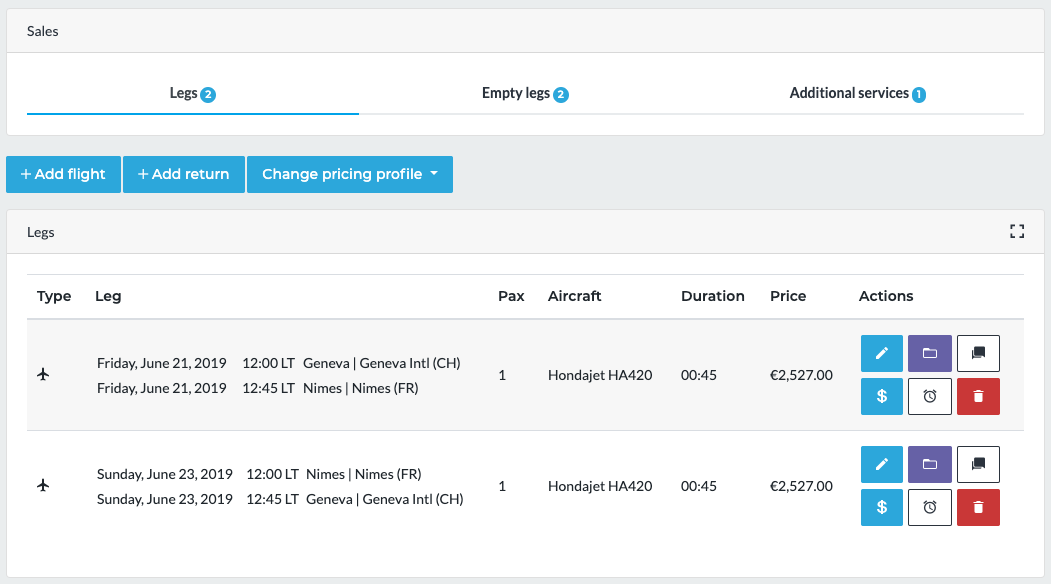Open comments icon on the Friday leg
The height and width of the screenshot is (584, 1051).
[x=977, y=353]
